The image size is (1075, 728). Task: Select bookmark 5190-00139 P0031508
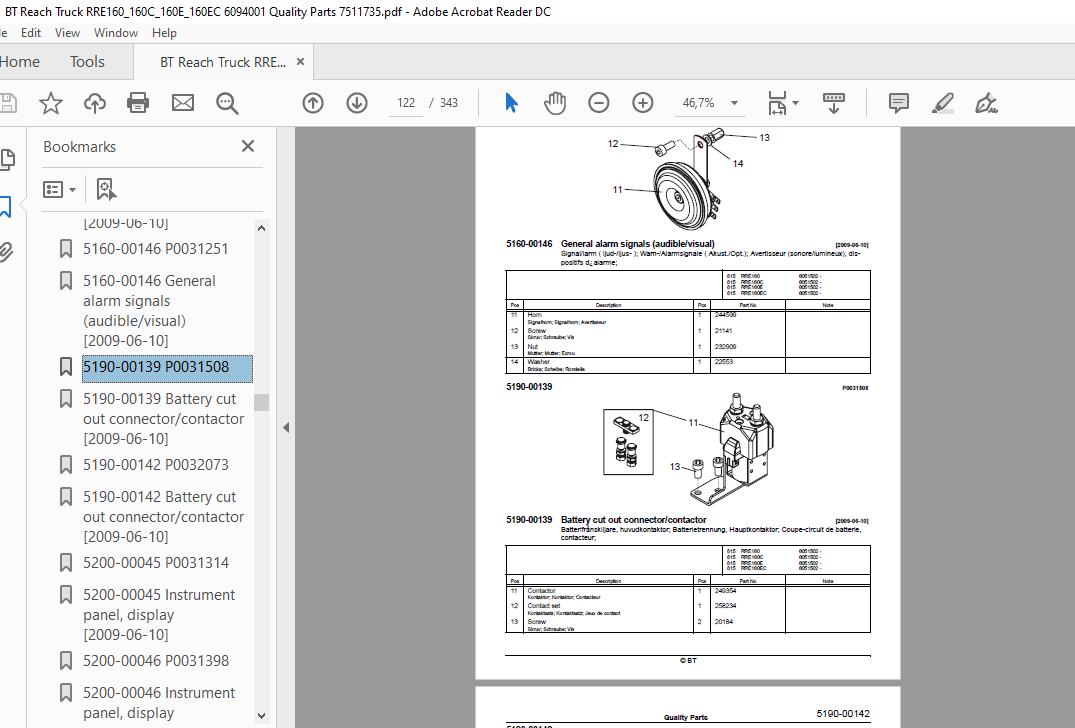[x=167, y=367]
